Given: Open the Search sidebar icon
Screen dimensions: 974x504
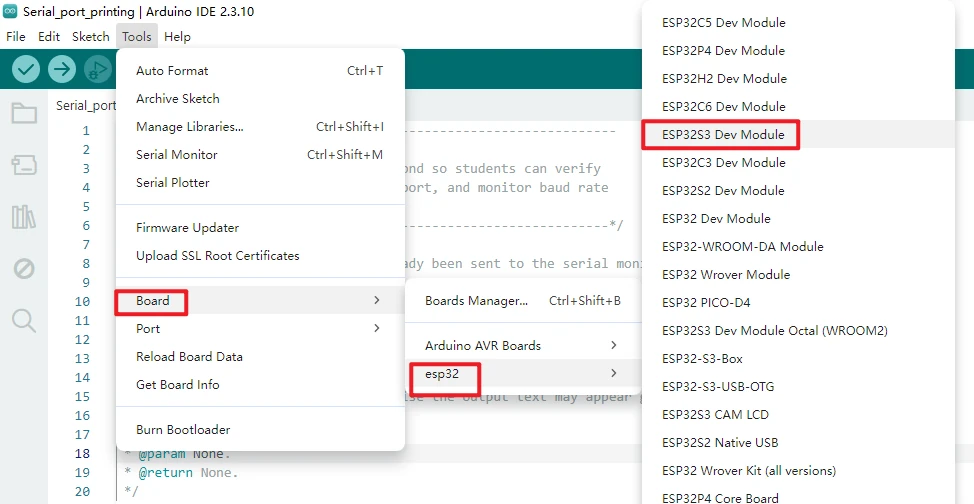Looking at the screenshot, I should pos(24,321).
